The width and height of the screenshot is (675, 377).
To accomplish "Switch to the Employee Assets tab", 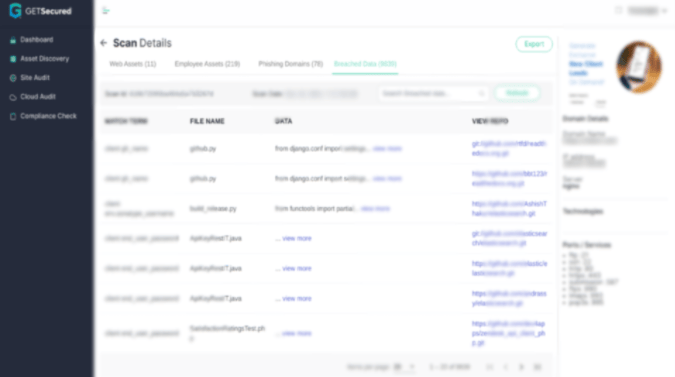I will click(x=207, y=64).
